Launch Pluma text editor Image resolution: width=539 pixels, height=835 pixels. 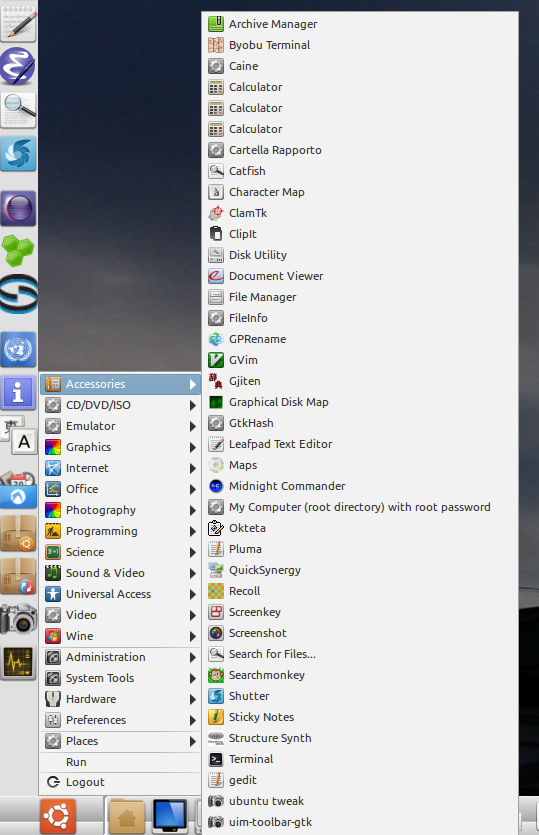click(360, 549)
